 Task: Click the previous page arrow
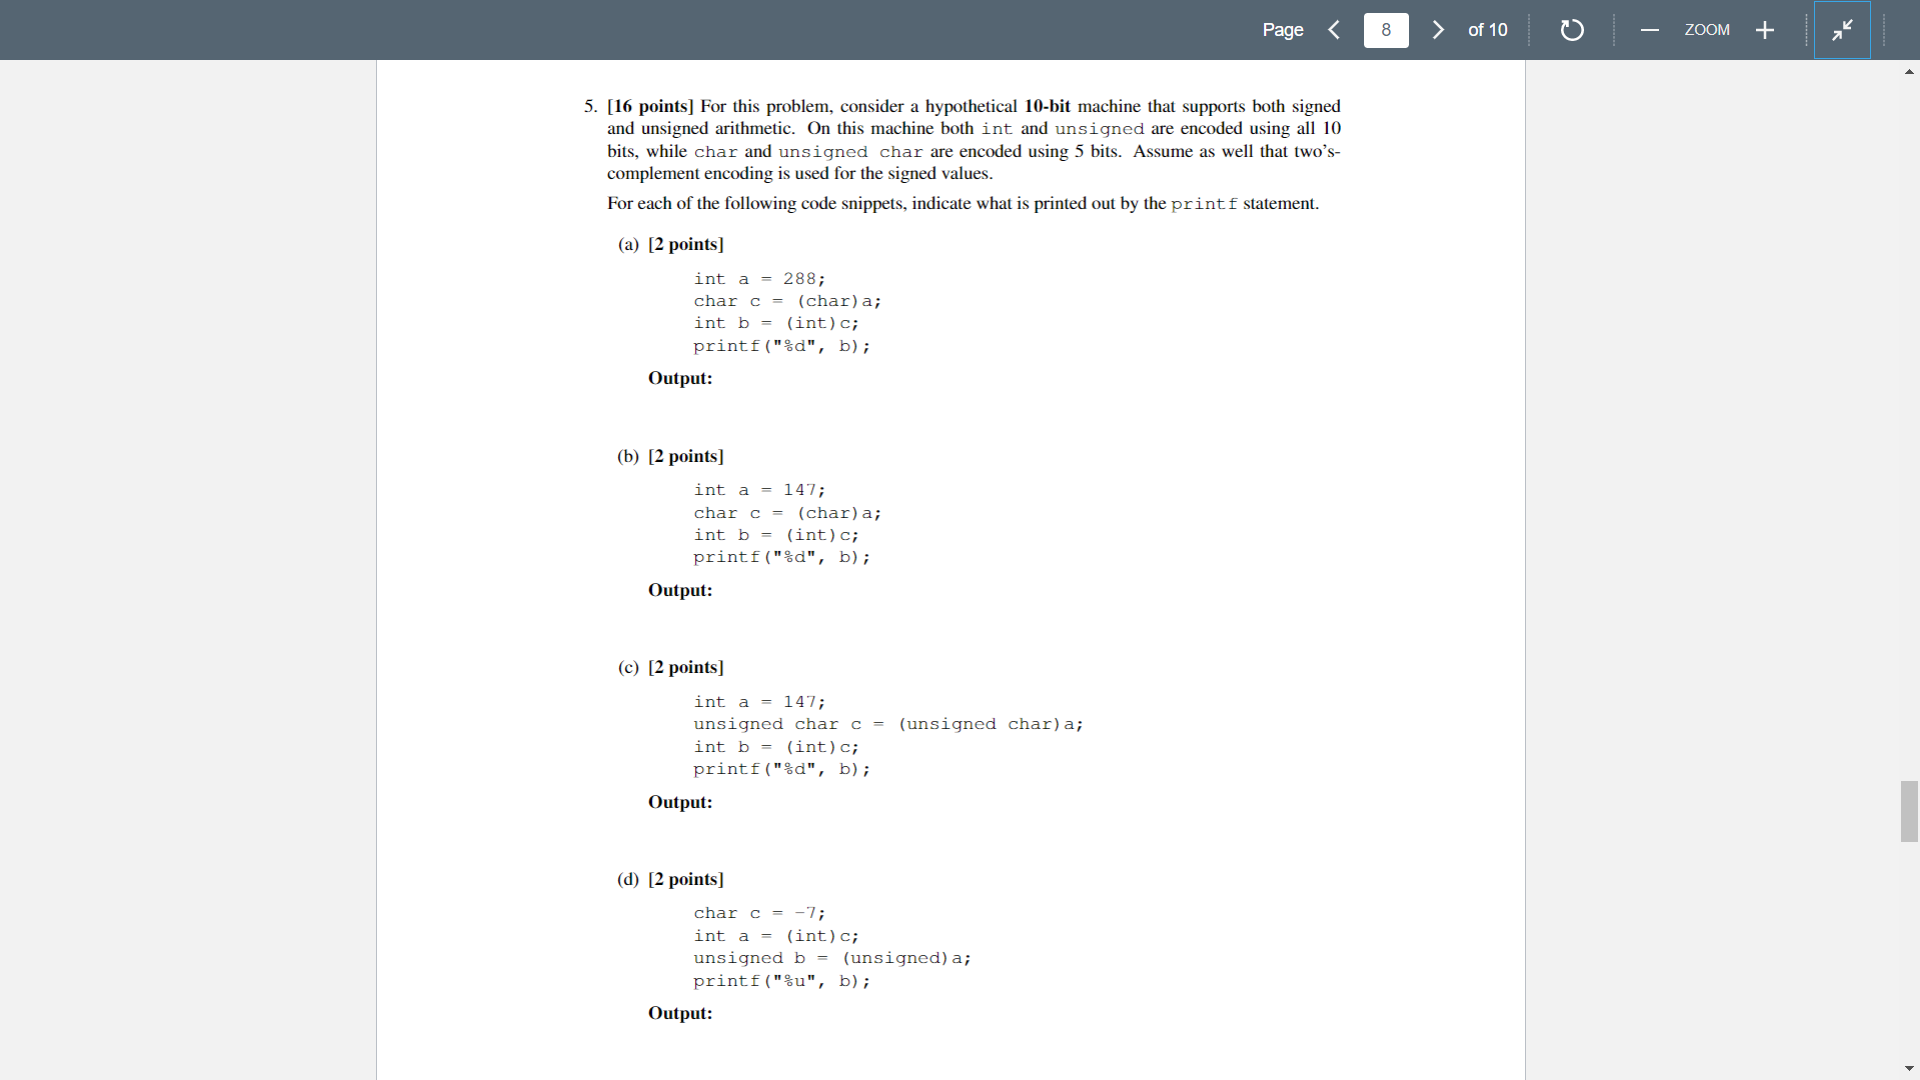(1334, 30)
